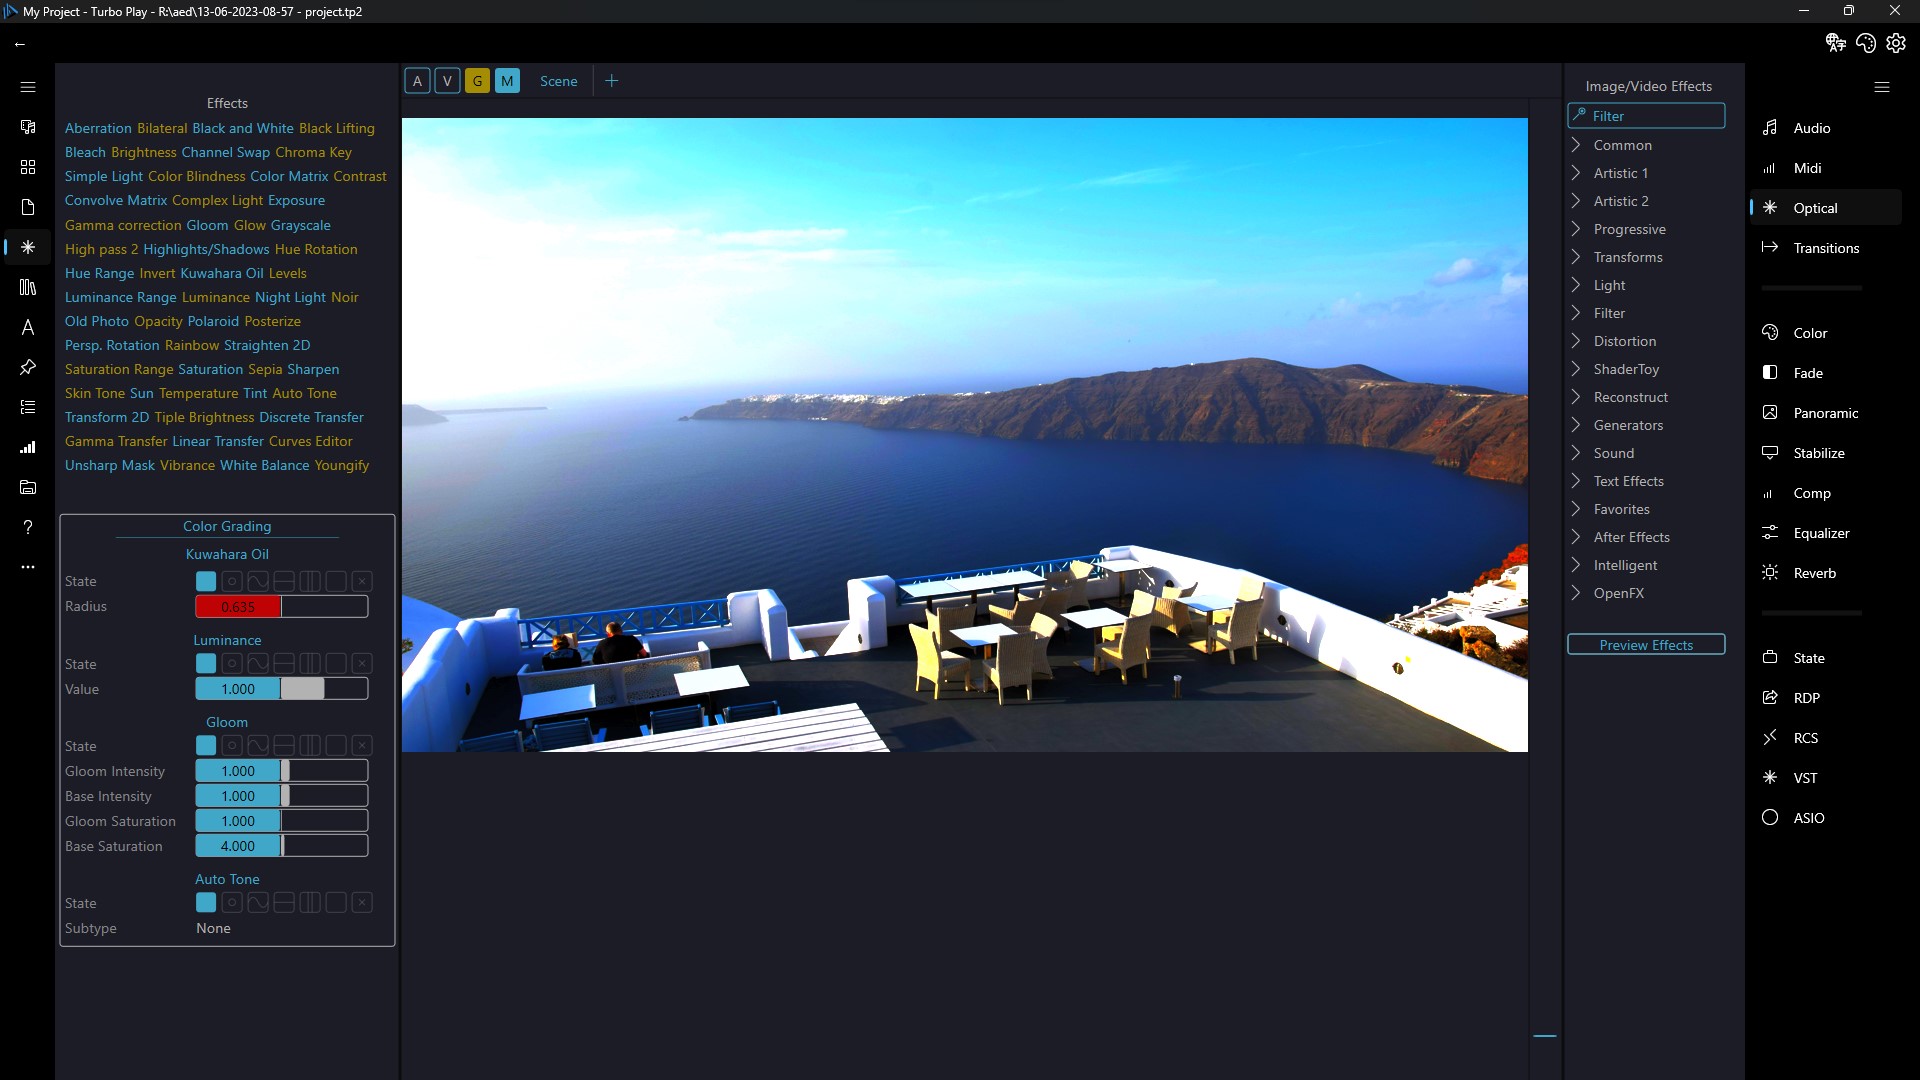
Task: Add new scene with plus button
Action: coord(612,80)
